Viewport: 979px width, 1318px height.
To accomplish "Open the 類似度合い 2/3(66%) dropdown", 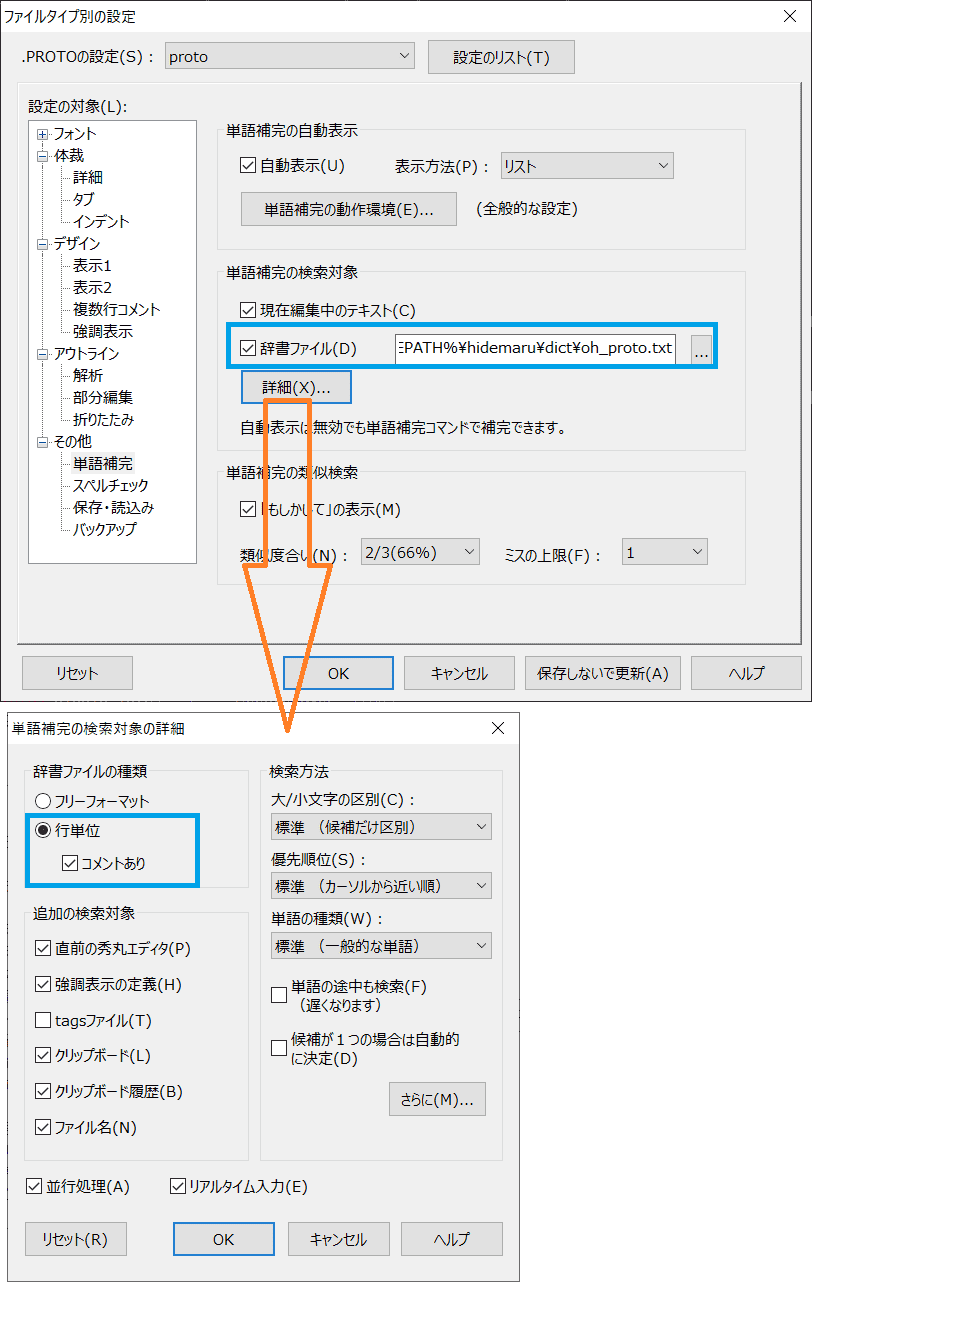I will [x=420, y=552].
